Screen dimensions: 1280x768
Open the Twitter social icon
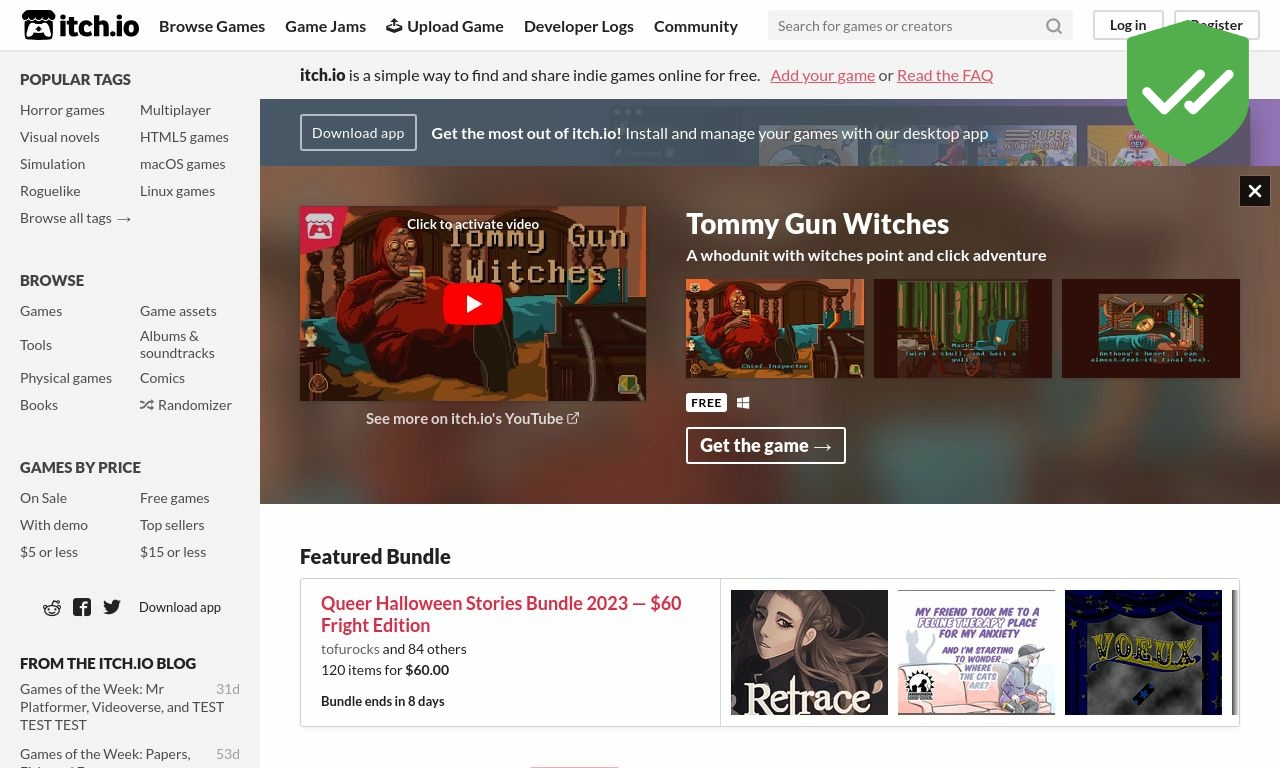112,607
